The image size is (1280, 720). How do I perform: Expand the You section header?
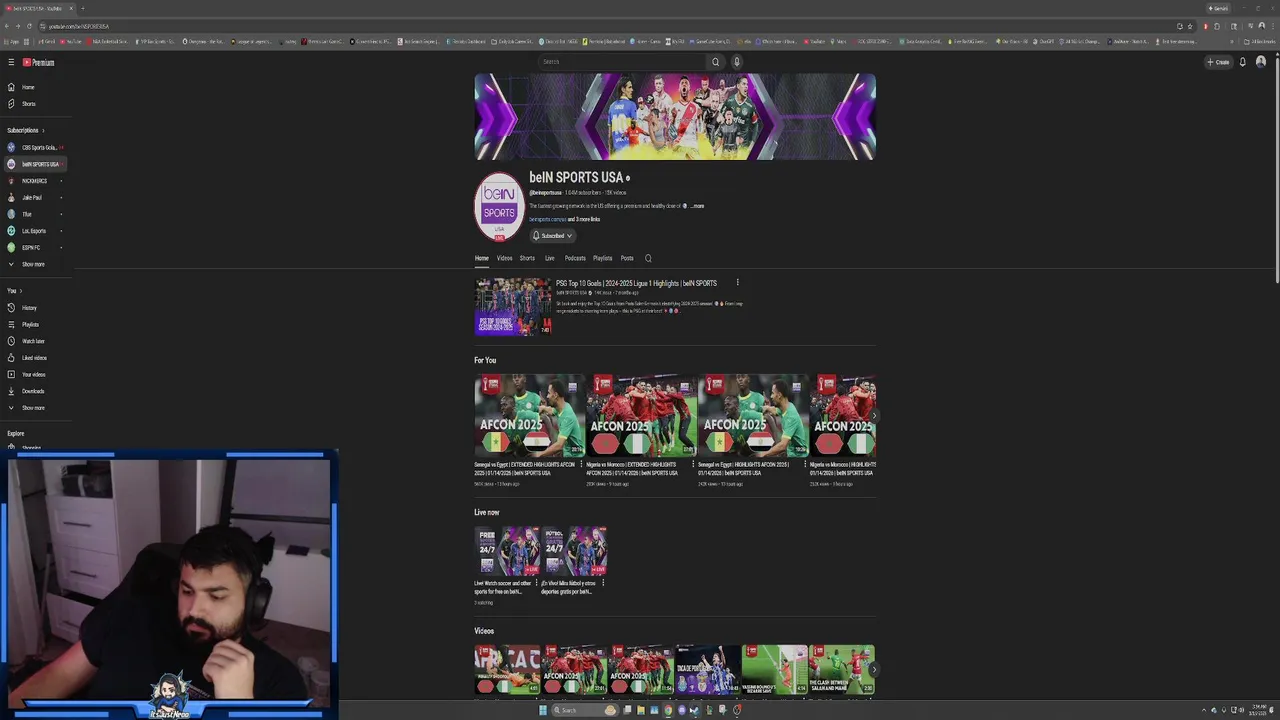click(14, 291)
